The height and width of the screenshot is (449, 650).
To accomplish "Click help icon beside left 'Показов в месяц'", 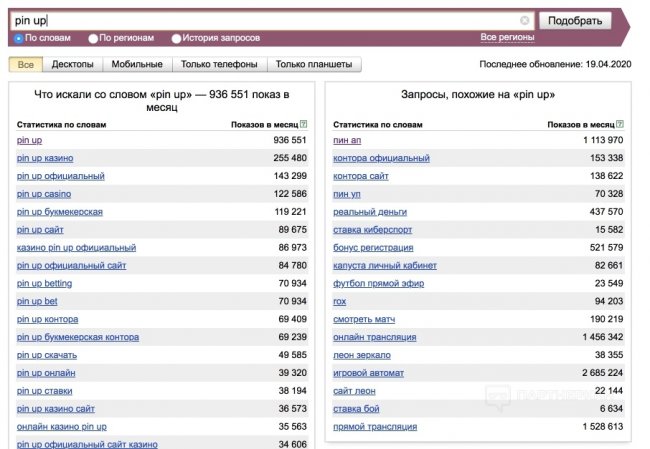I will (x=303, y=124).
